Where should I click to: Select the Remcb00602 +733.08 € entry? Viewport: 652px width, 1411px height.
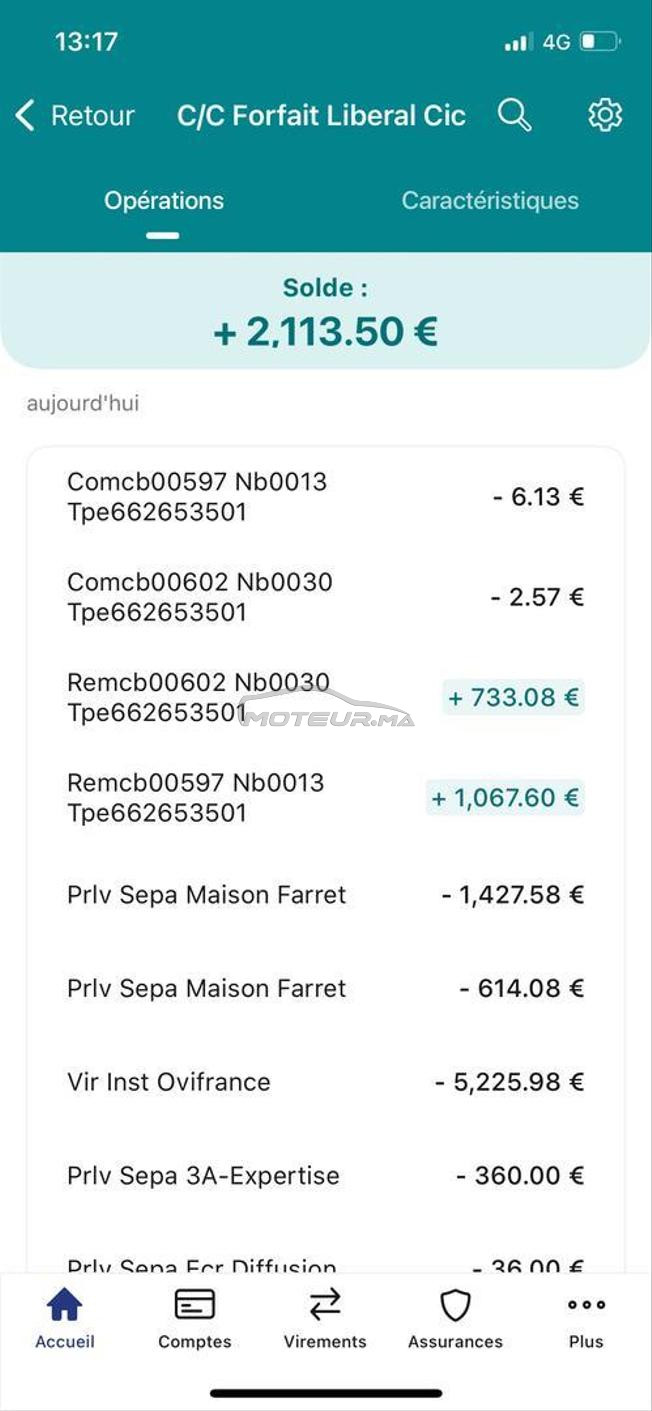pos(326,697)
